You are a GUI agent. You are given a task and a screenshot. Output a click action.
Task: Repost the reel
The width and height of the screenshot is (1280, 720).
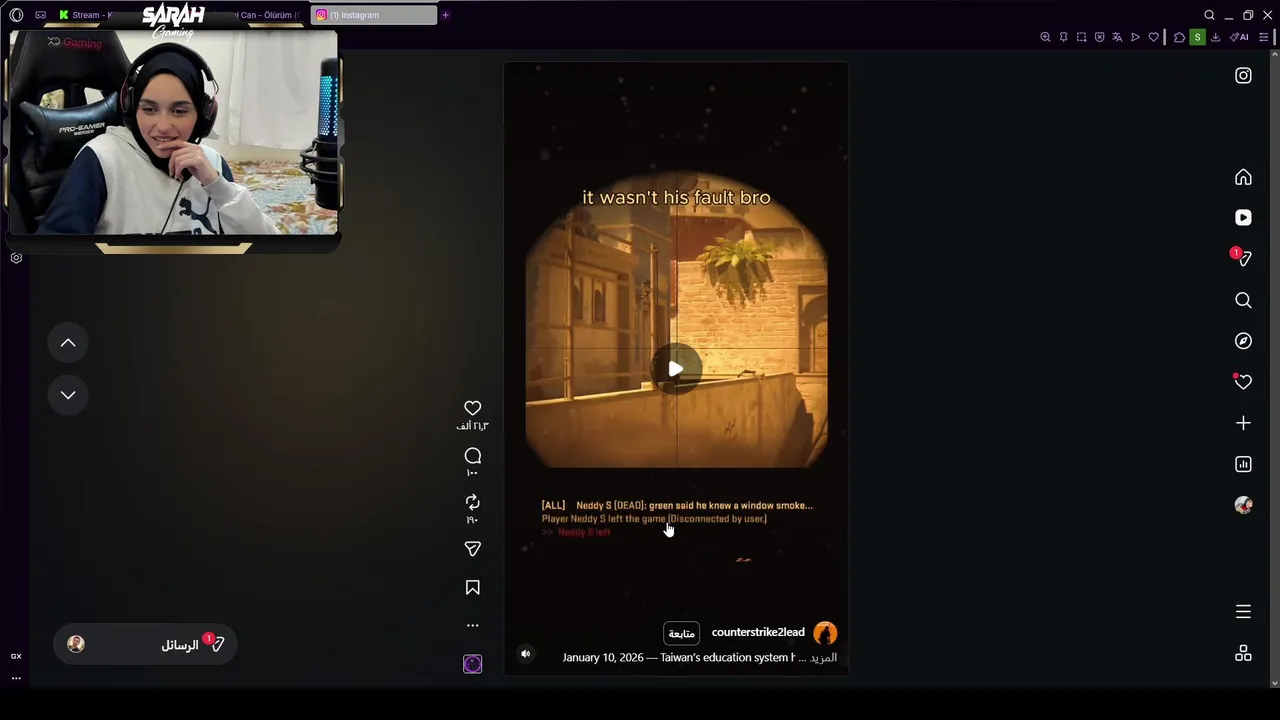(x=473, y=502)
